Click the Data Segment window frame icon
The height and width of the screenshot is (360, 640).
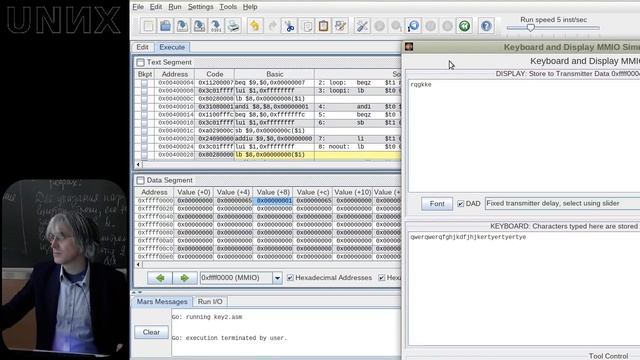140,180
